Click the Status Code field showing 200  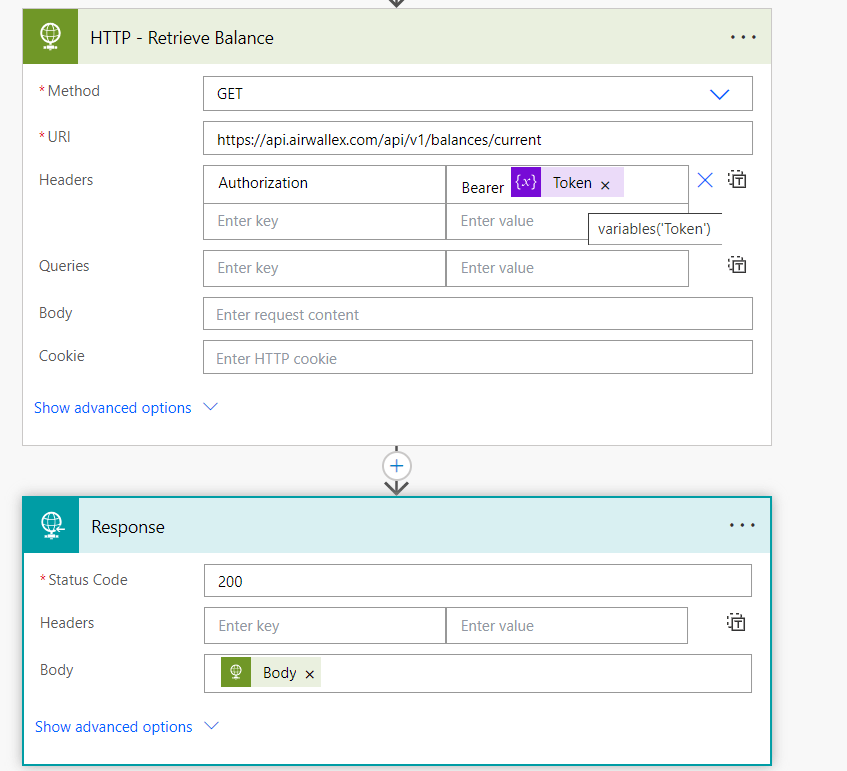click(x=477, y=581)
